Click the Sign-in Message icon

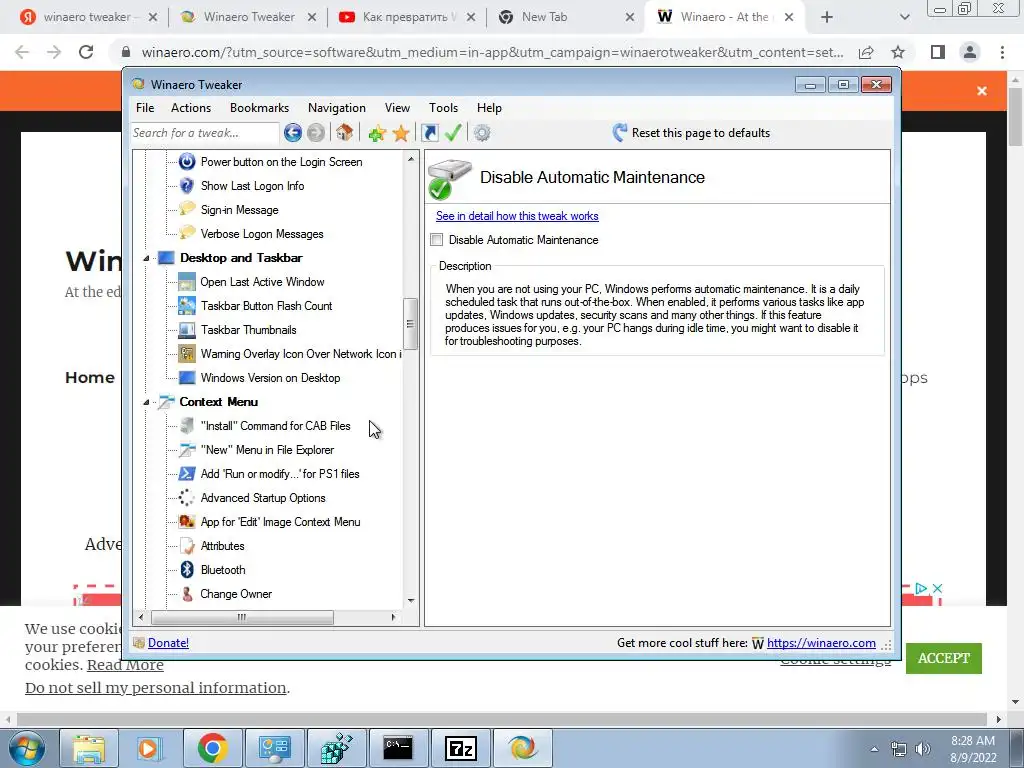pos(187,209)
